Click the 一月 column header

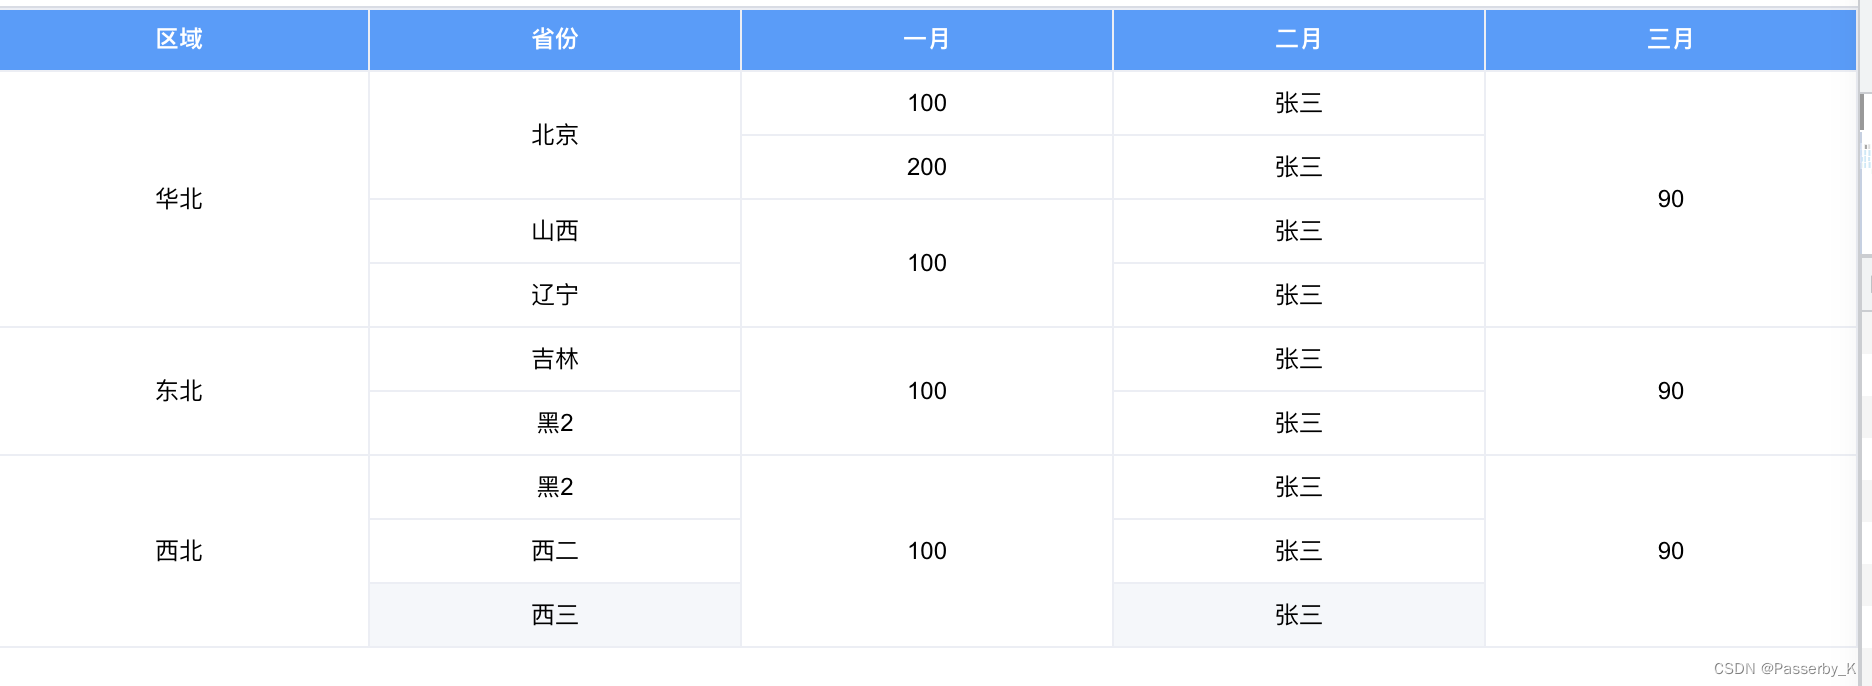click(x=926, y=39)
